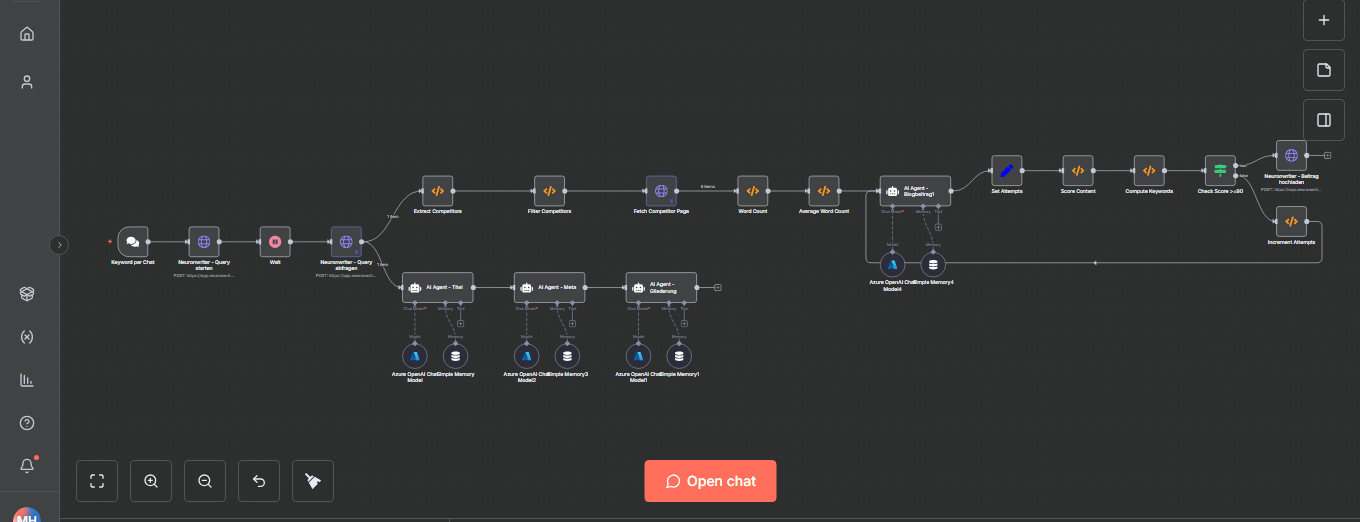Open the AI Agent - Blogbeitrag1 node
The height and width of the screenshot is (522, 1360).
915,190
